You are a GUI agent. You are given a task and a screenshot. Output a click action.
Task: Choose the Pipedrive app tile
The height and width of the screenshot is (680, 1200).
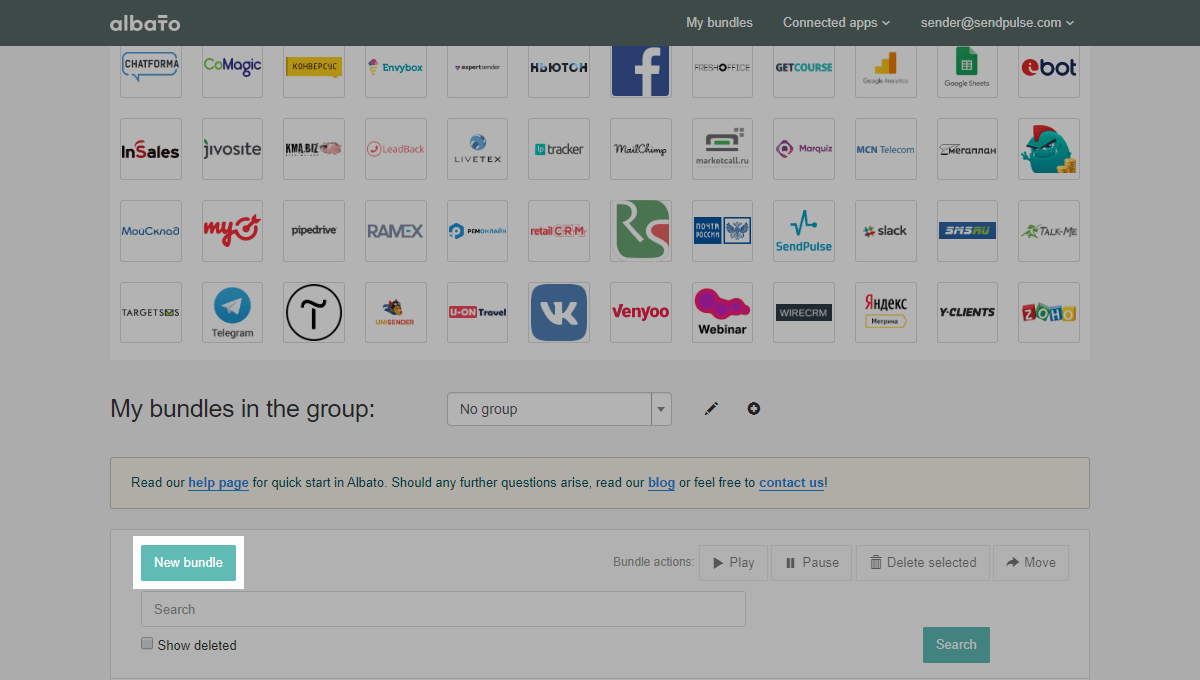[x=314, y=231]
